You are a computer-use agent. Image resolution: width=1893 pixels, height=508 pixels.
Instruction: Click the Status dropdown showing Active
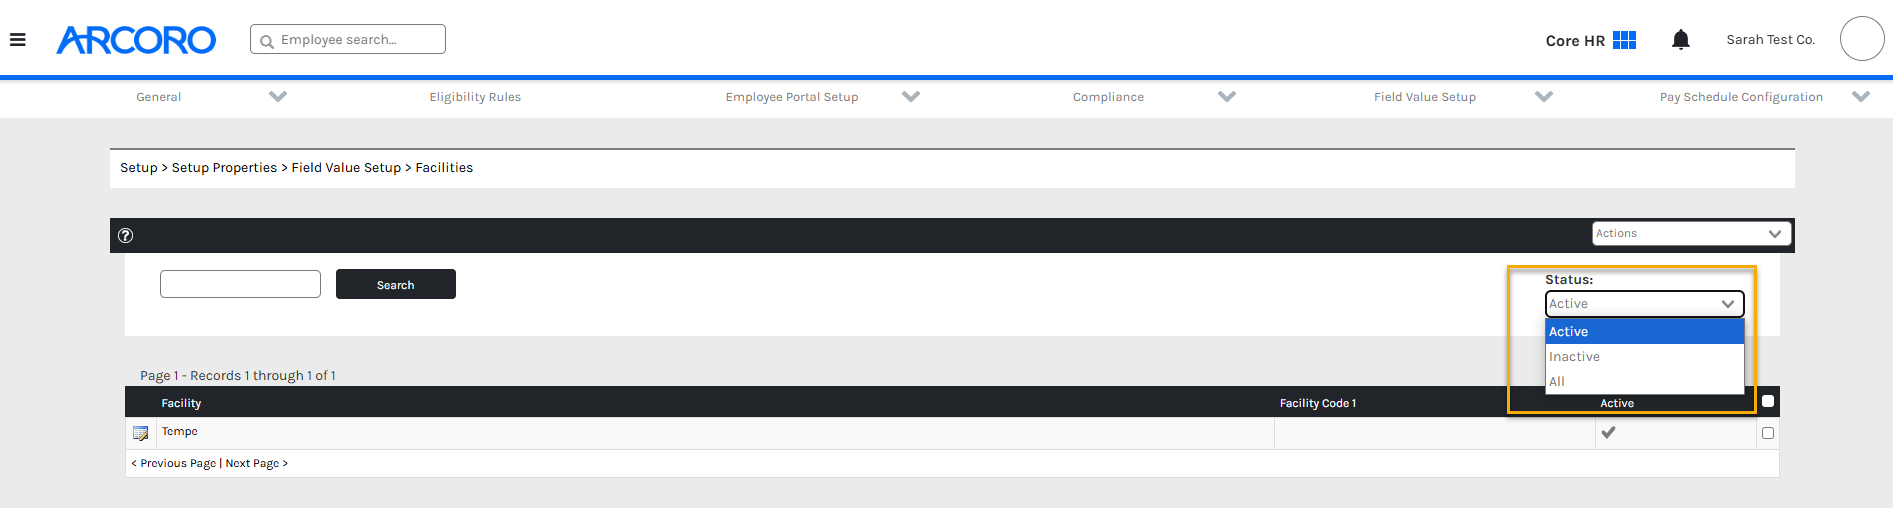[1645, 304]
